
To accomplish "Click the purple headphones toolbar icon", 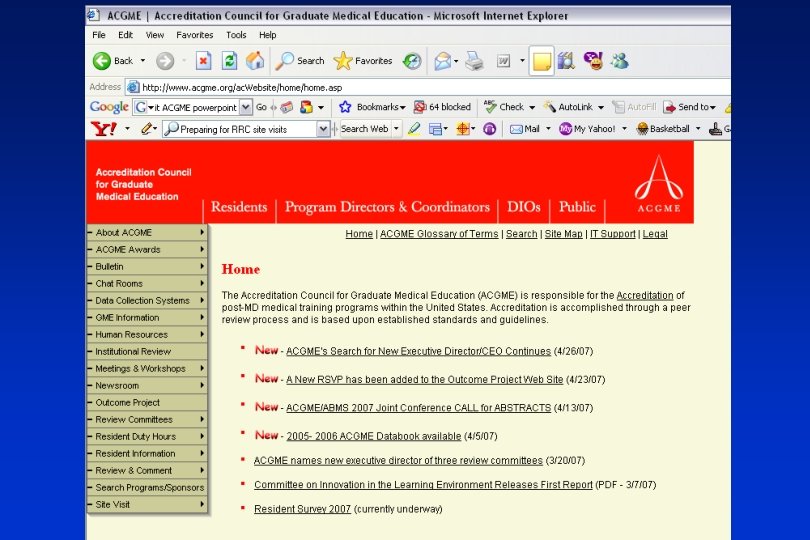I will (489, 129).
